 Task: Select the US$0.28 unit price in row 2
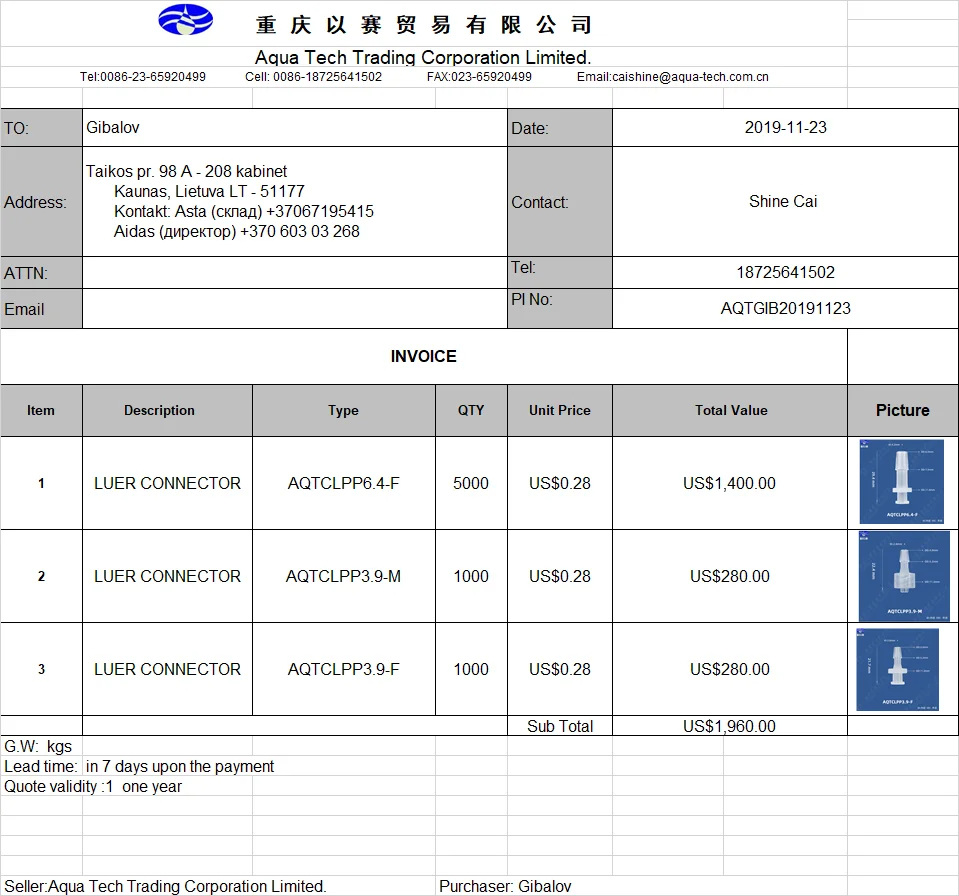tap(560, 576)
